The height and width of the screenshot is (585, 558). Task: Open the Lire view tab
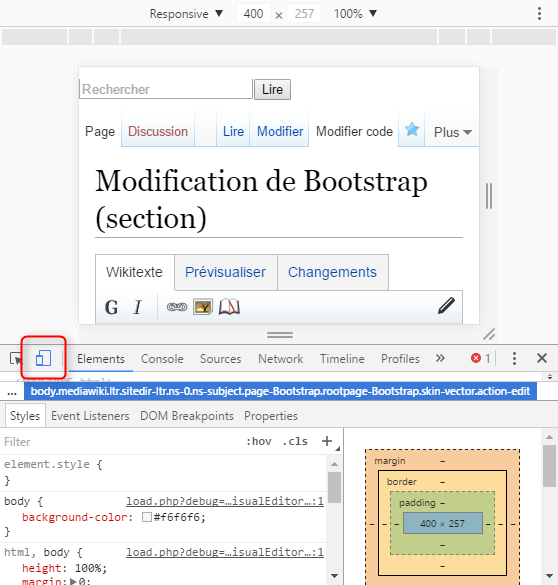tap(233, 131)
